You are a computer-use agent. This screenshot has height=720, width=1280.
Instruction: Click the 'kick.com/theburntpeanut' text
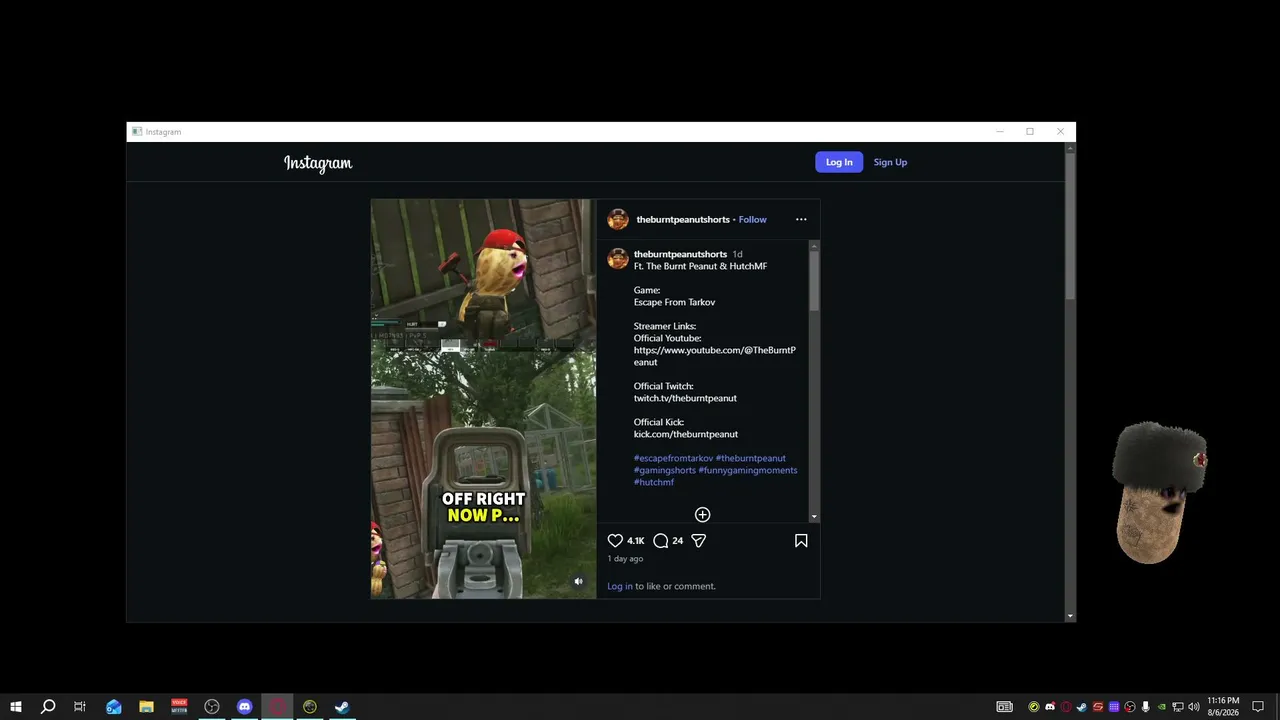[686, 434]
